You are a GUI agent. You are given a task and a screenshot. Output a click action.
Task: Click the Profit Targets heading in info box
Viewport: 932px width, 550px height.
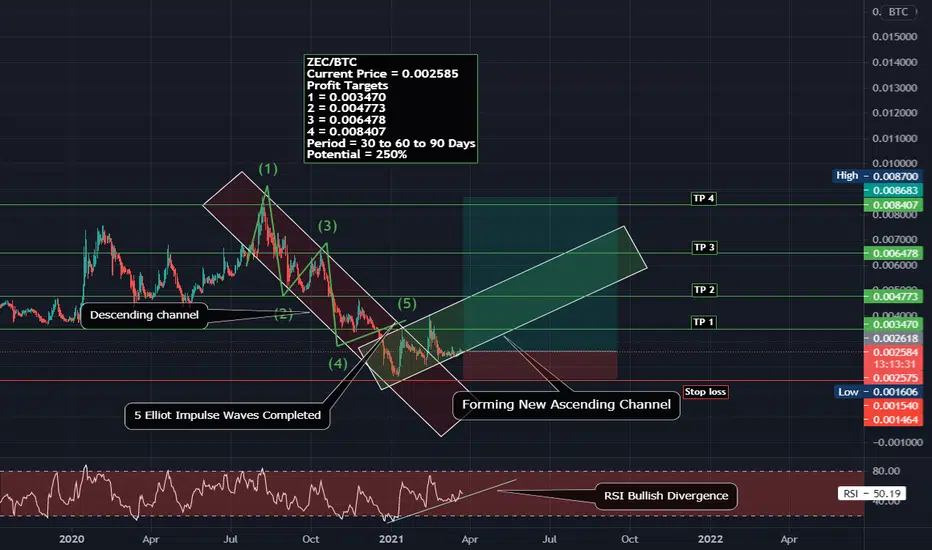point(347,86)
